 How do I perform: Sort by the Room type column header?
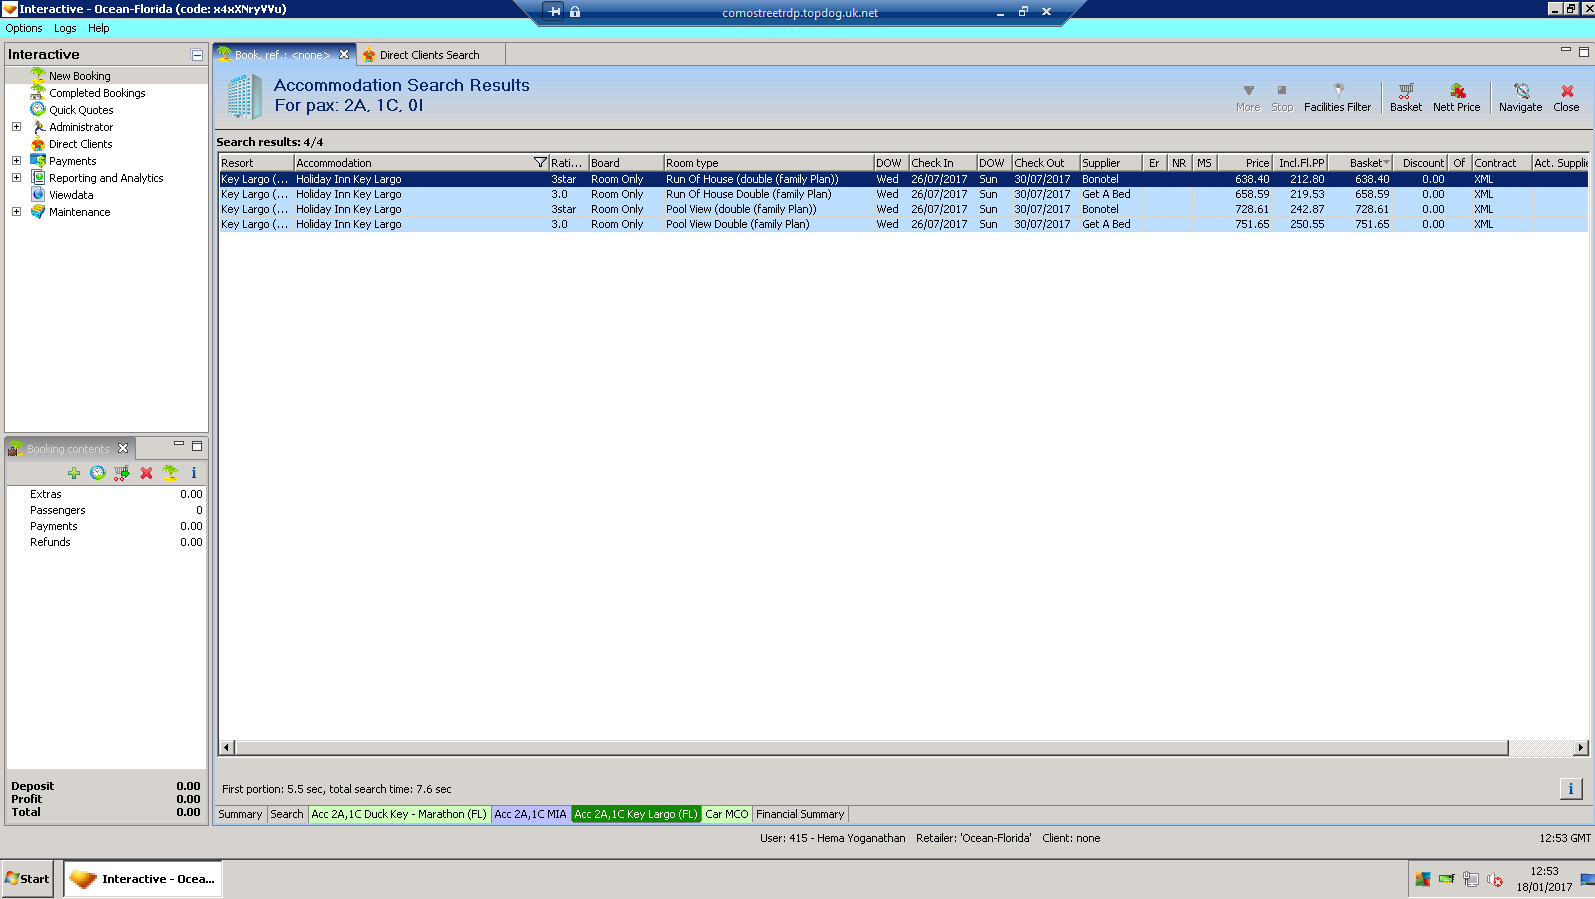coord(768,163)
